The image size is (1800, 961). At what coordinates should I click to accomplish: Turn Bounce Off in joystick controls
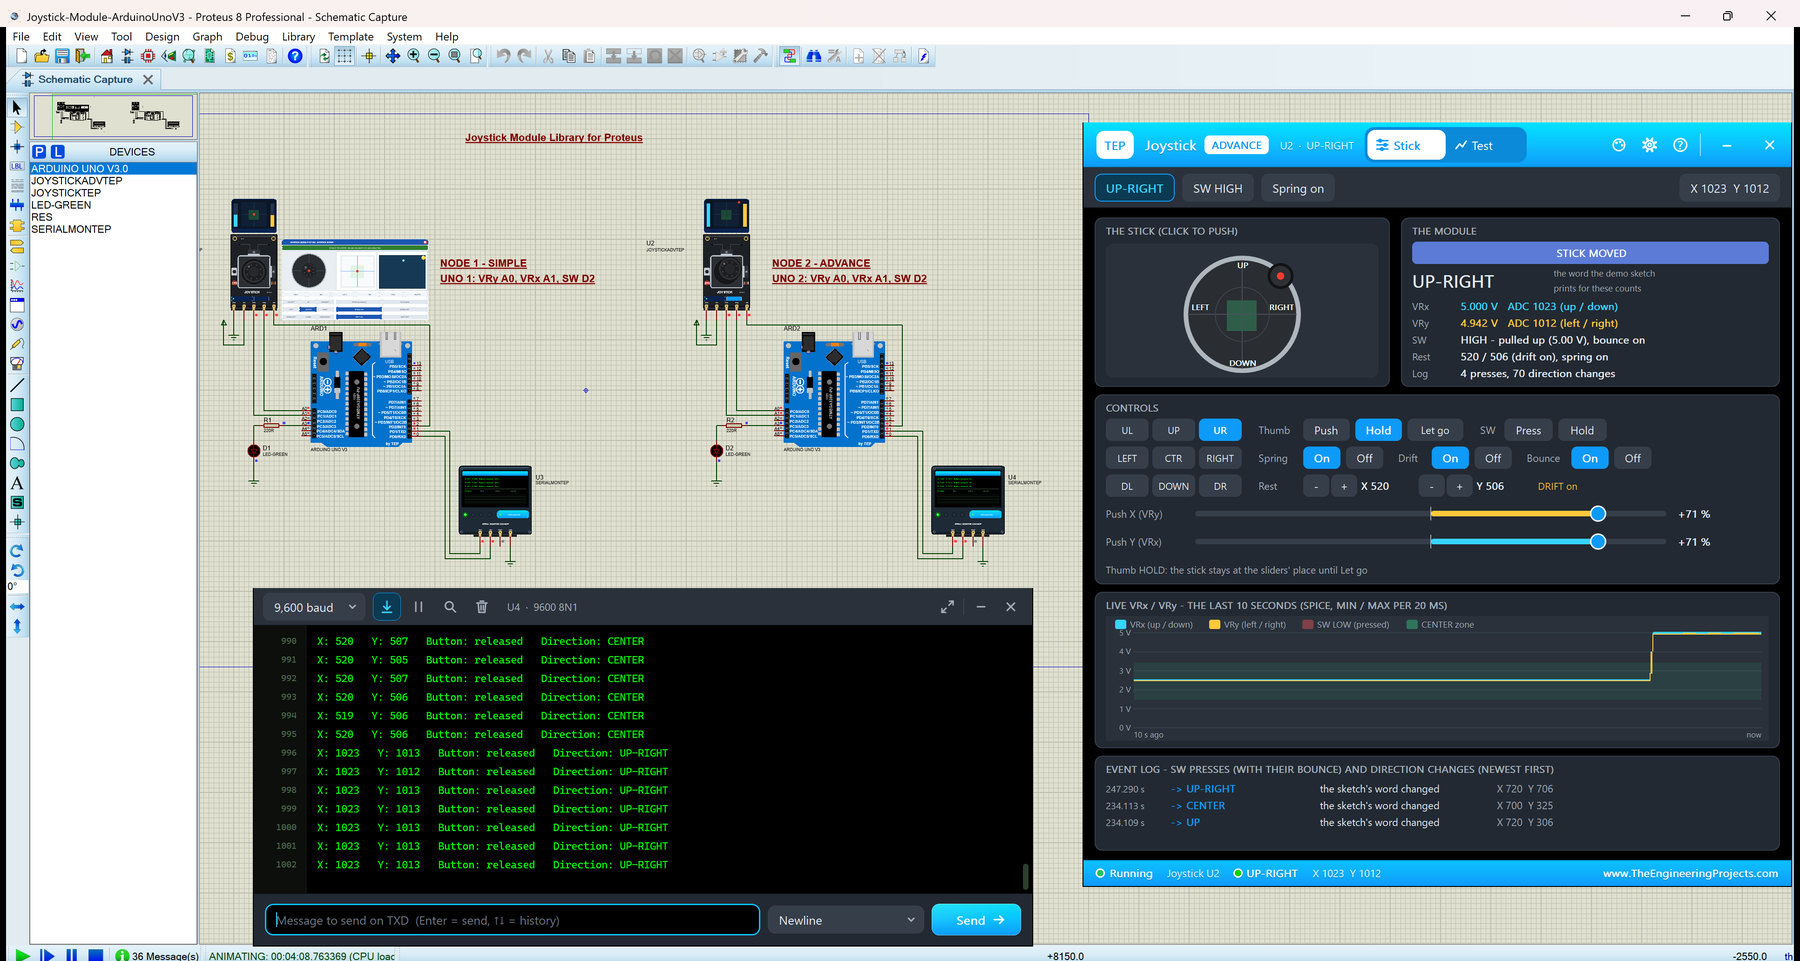1632,458
